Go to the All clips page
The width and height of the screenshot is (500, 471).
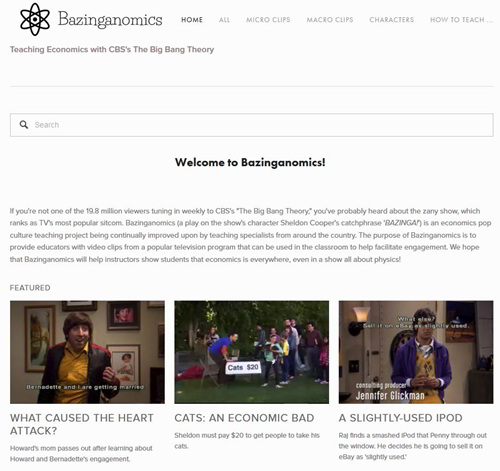point(224,20)
